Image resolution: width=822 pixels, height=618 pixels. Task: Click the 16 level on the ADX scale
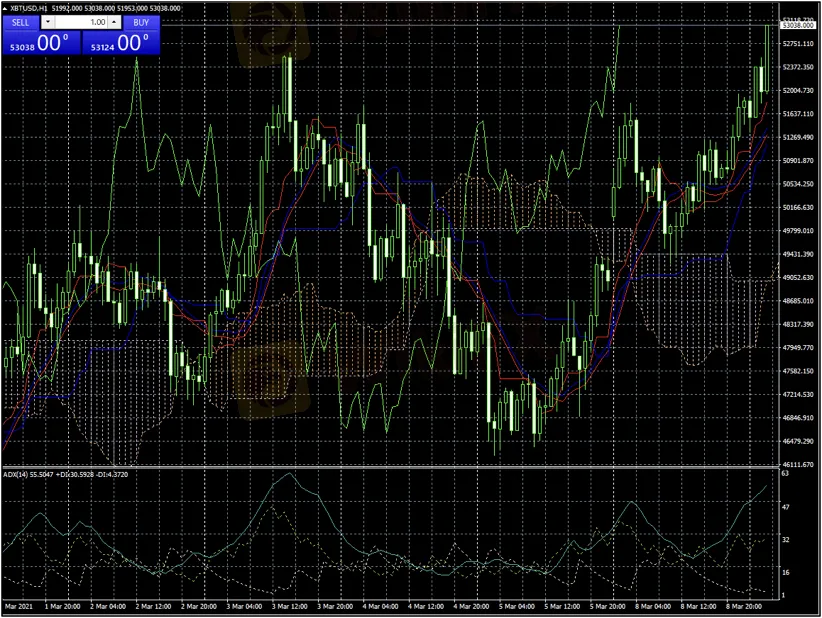786,572
